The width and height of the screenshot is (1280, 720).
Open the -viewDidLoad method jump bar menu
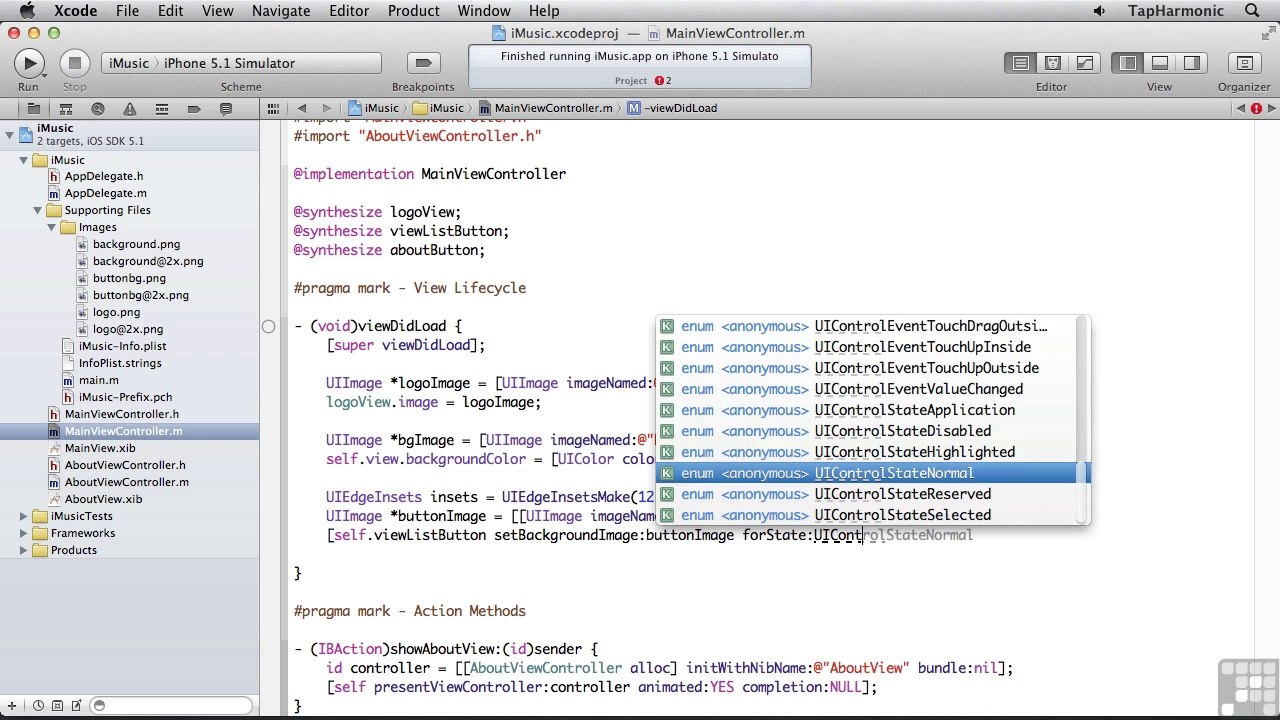click(x=672, y=108)
